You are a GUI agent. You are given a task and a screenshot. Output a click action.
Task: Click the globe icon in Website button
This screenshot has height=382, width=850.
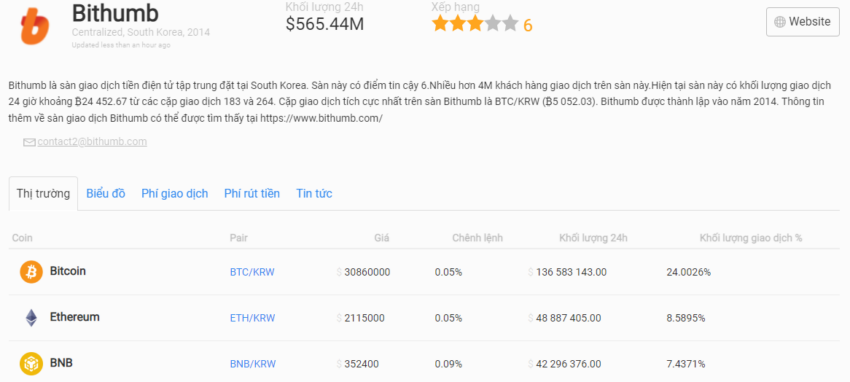click(780, 22)
